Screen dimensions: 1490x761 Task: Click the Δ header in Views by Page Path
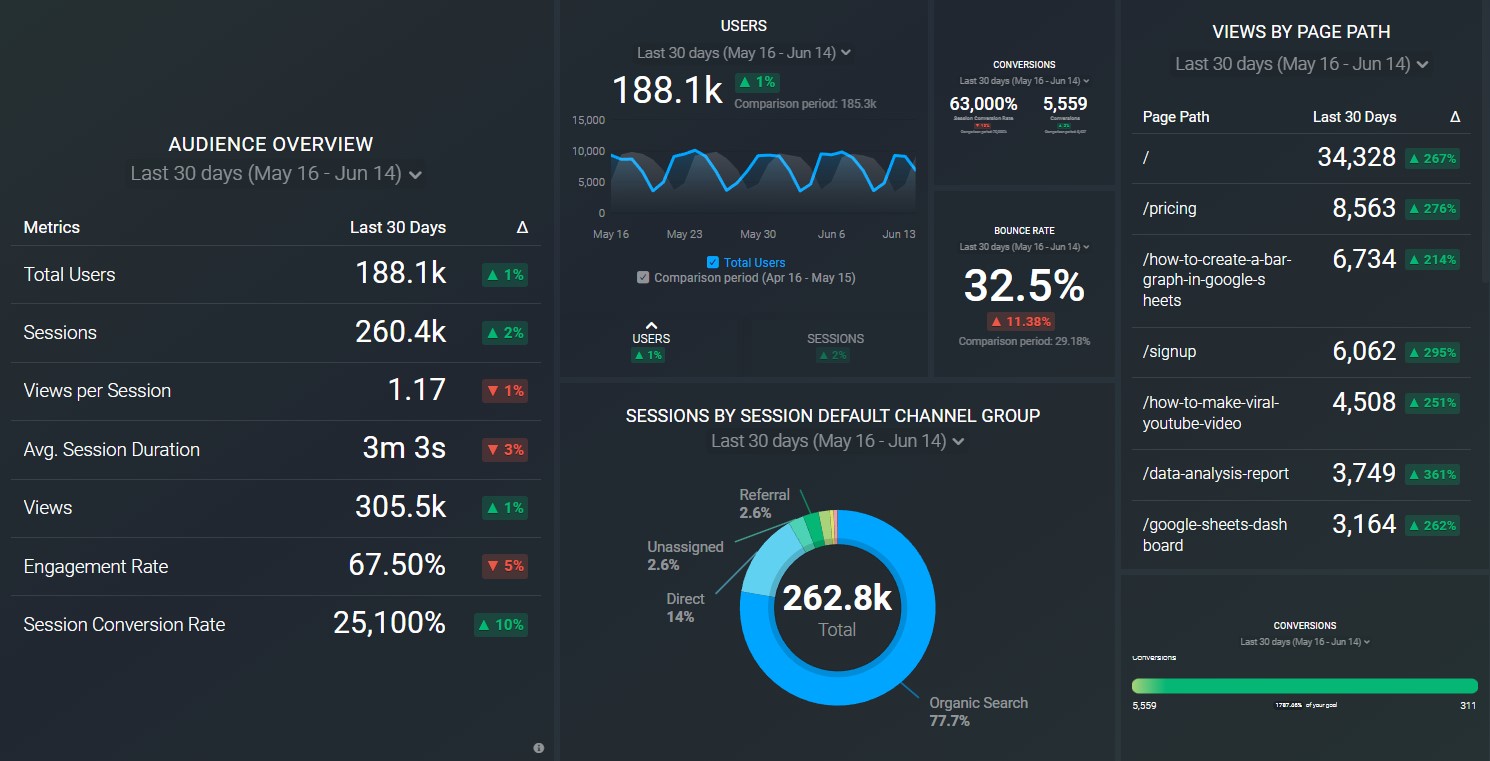pyautogui.click(x=1455, y=117)
